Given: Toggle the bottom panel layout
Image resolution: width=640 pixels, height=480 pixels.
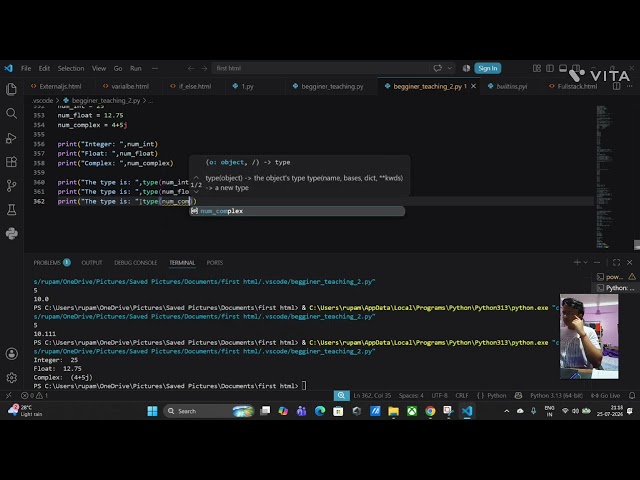Looking at the screenshot, I should pos(563,68).
